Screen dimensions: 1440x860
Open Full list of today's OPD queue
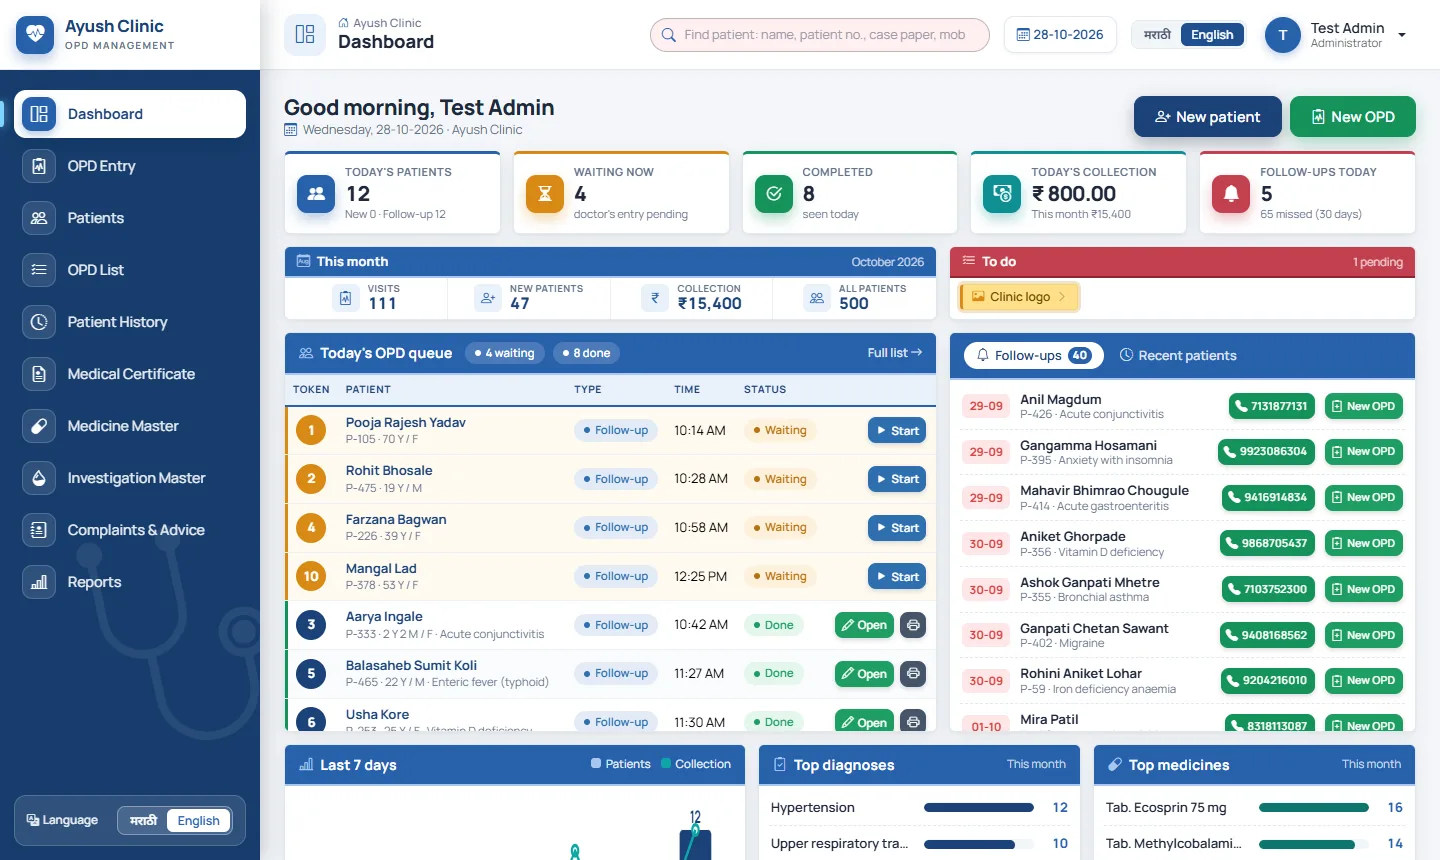point(895,353)
